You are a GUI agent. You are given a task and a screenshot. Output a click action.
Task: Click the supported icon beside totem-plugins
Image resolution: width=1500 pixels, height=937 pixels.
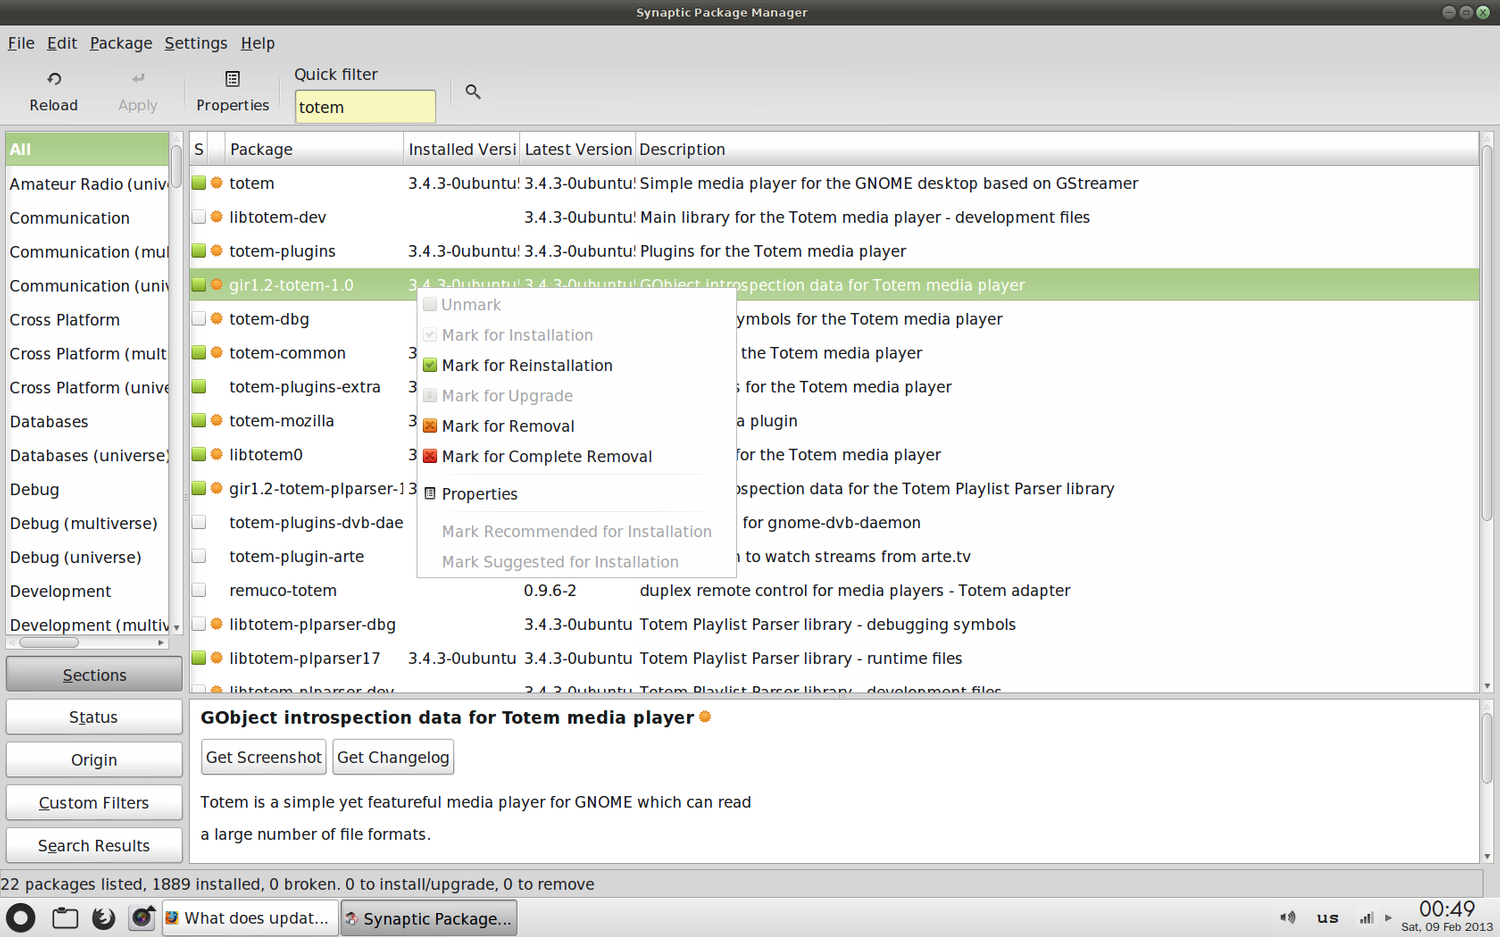pos(216,251)
